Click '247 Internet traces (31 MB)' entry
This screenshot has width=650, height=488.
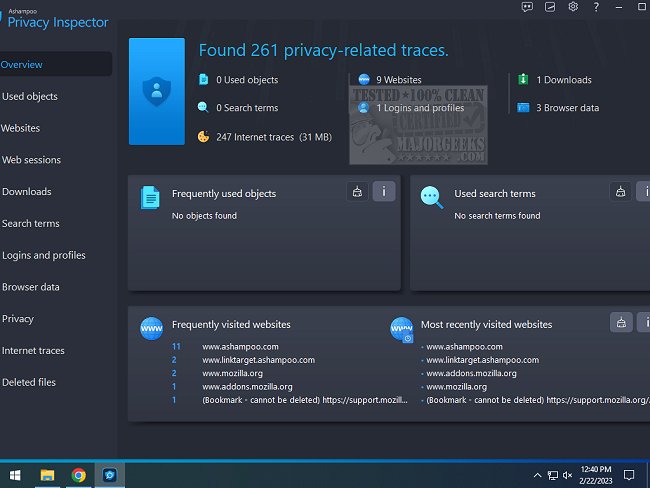pos(274,137)
